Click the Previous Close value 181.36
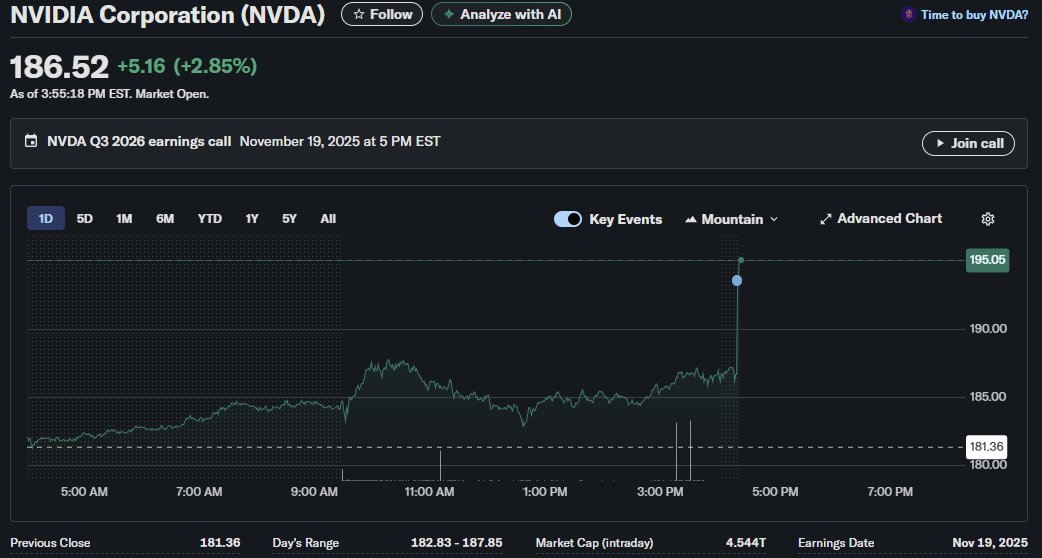Viewport: 1042px width, 558px height. tap(220, 543)
